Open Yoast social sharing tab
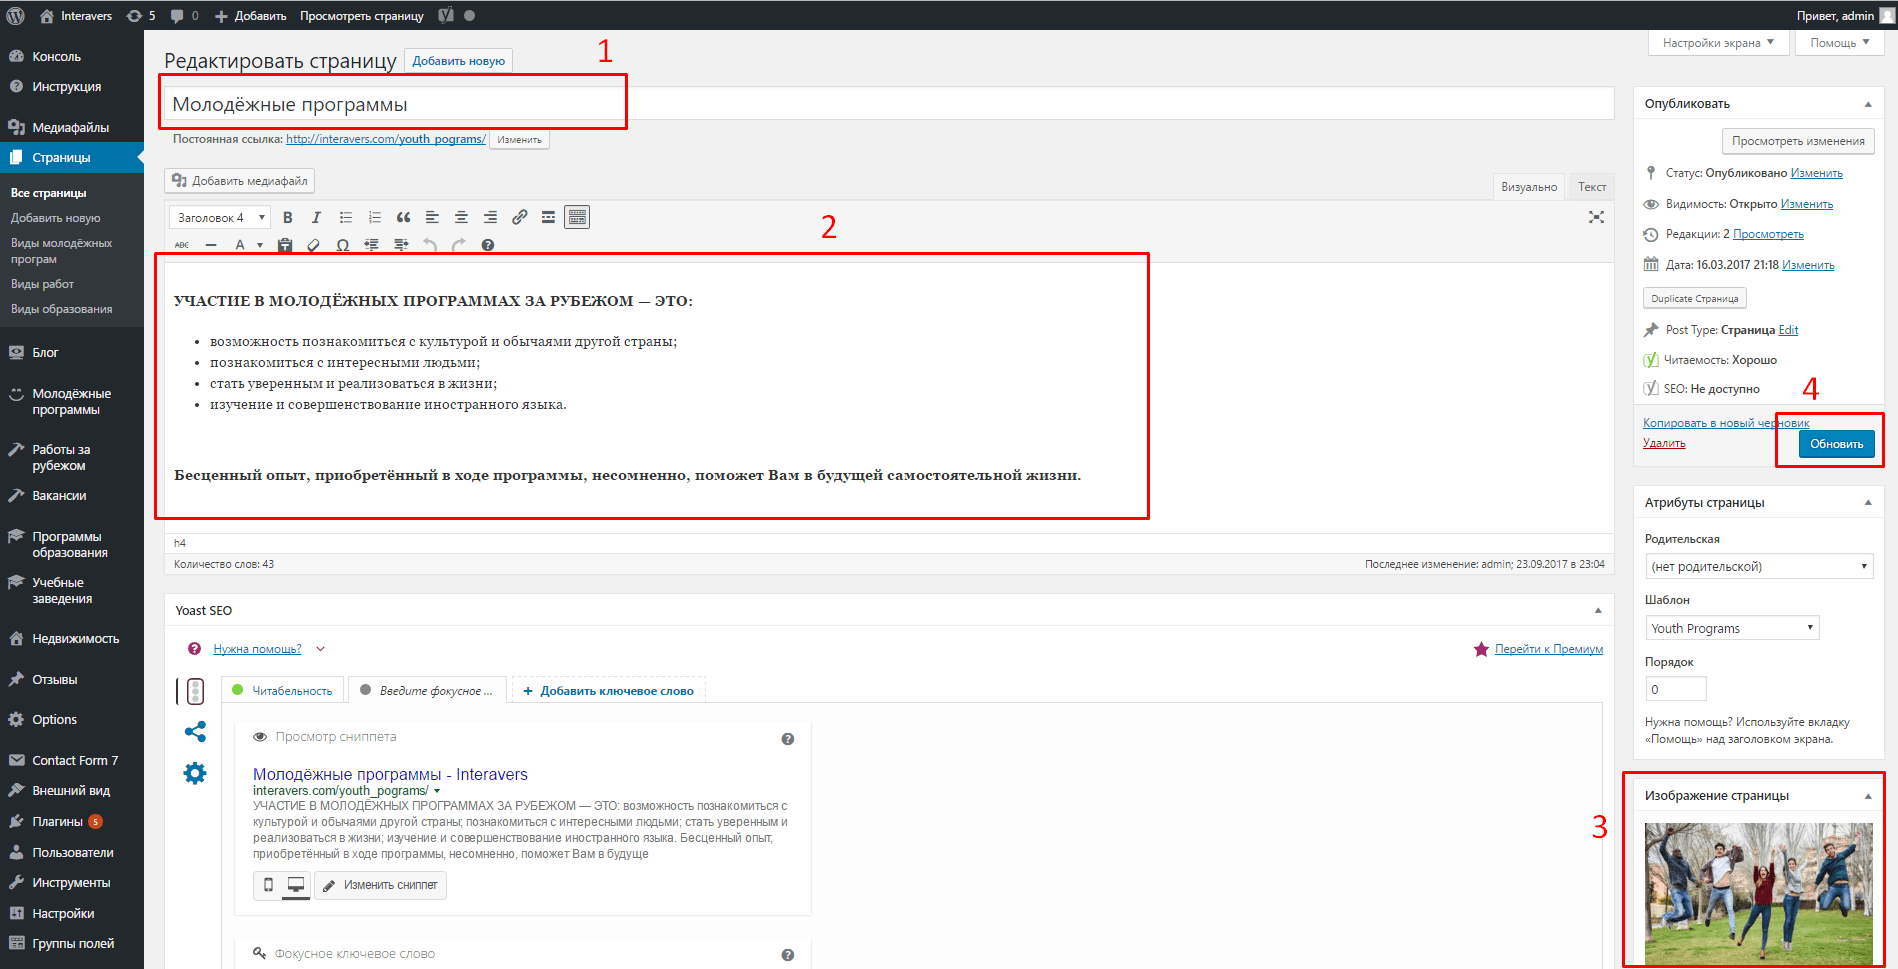 (x=195, y=732)
